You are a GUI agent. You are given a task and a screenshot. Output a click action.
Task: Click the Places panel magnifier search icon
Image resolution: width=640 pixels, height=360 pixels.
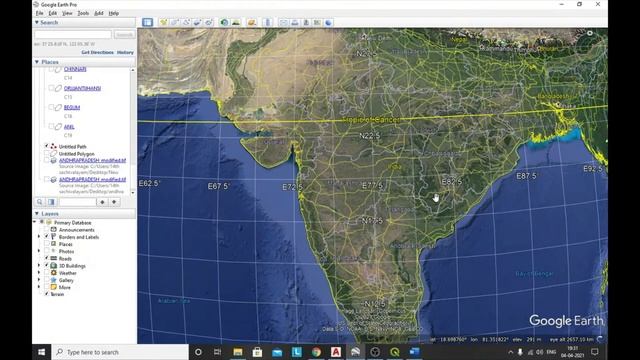click(x=40, y=202)
